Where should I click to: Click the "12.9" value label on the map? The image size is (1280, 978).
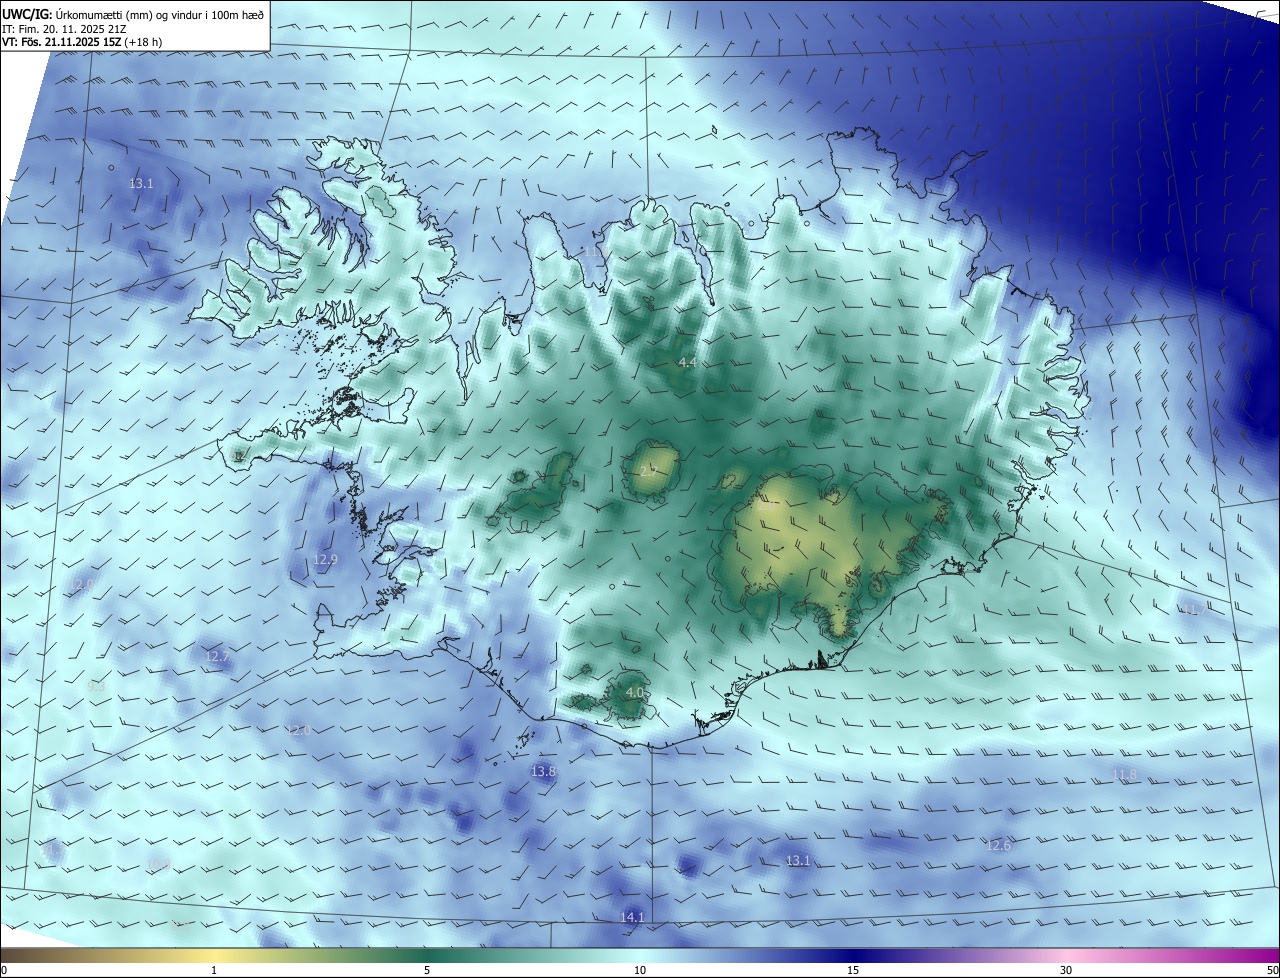point(325,559)
